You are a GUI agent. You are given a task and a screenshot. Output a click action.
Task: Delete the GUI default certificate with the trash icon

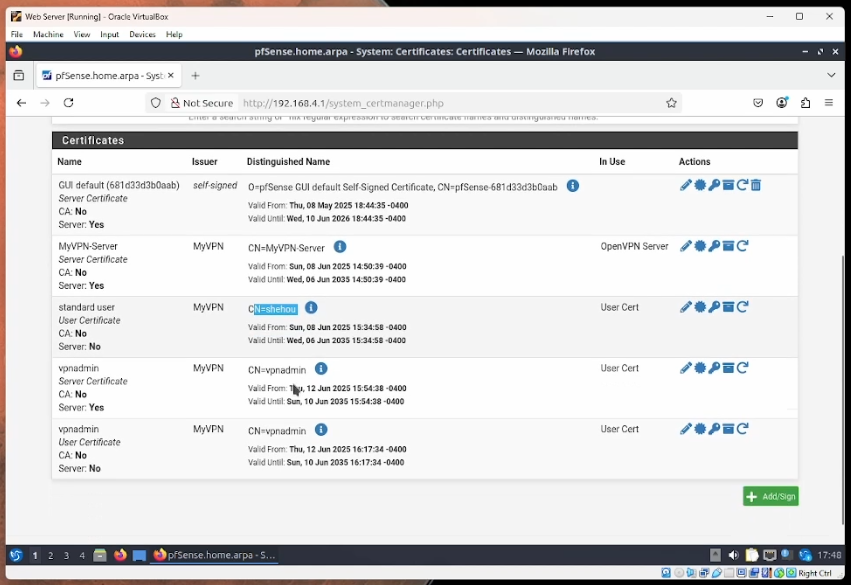click(756, 185)
